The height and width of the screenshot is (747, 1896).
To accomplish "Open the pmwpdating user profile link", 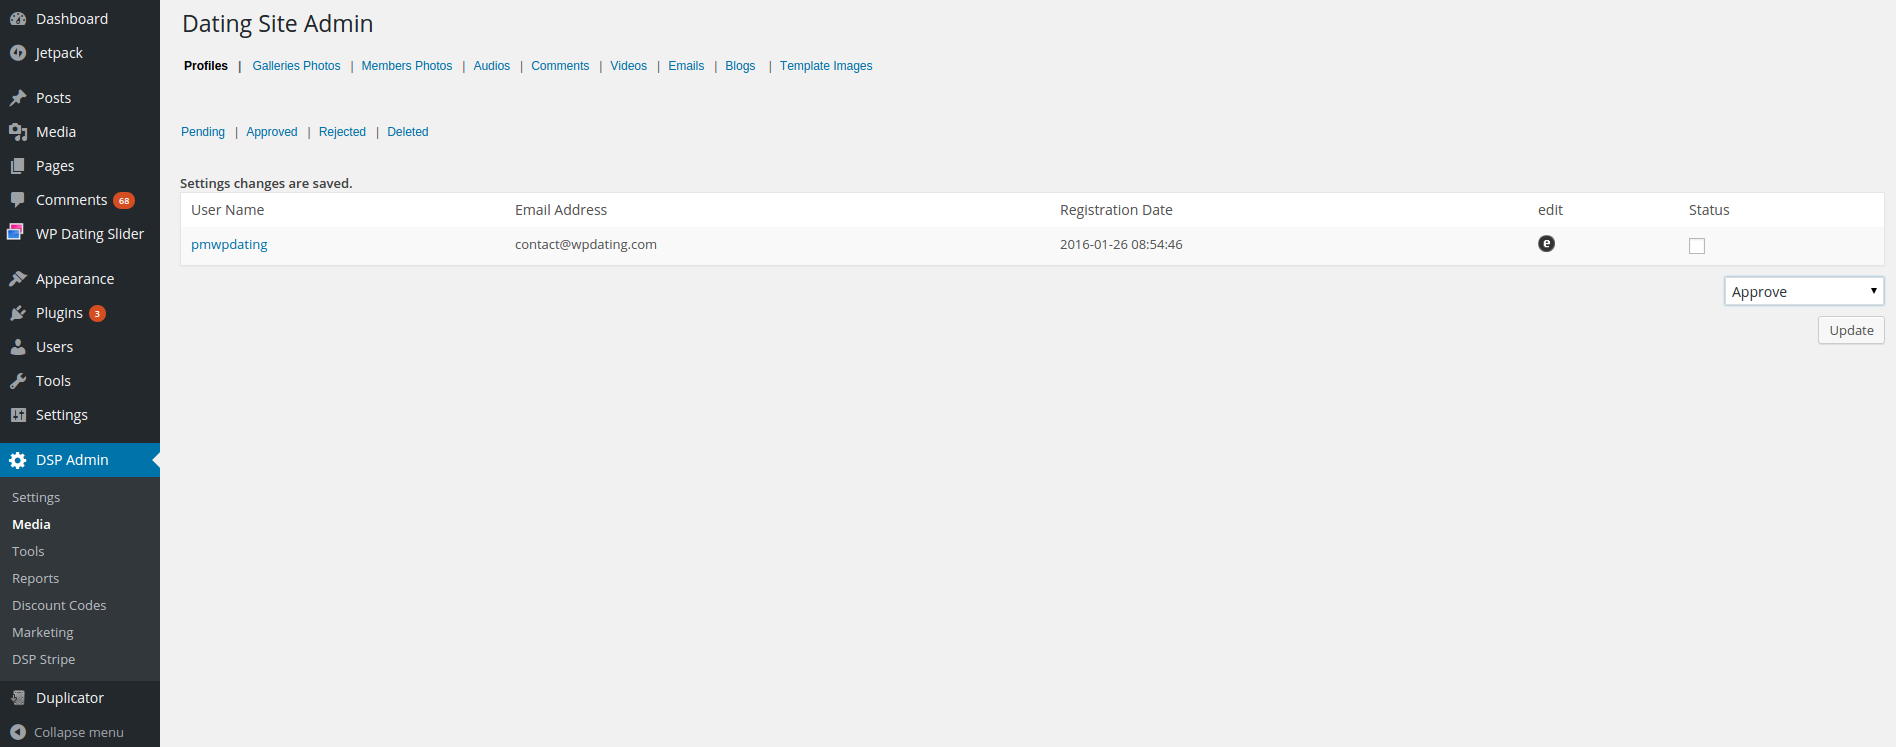I will tap(229, 244).
